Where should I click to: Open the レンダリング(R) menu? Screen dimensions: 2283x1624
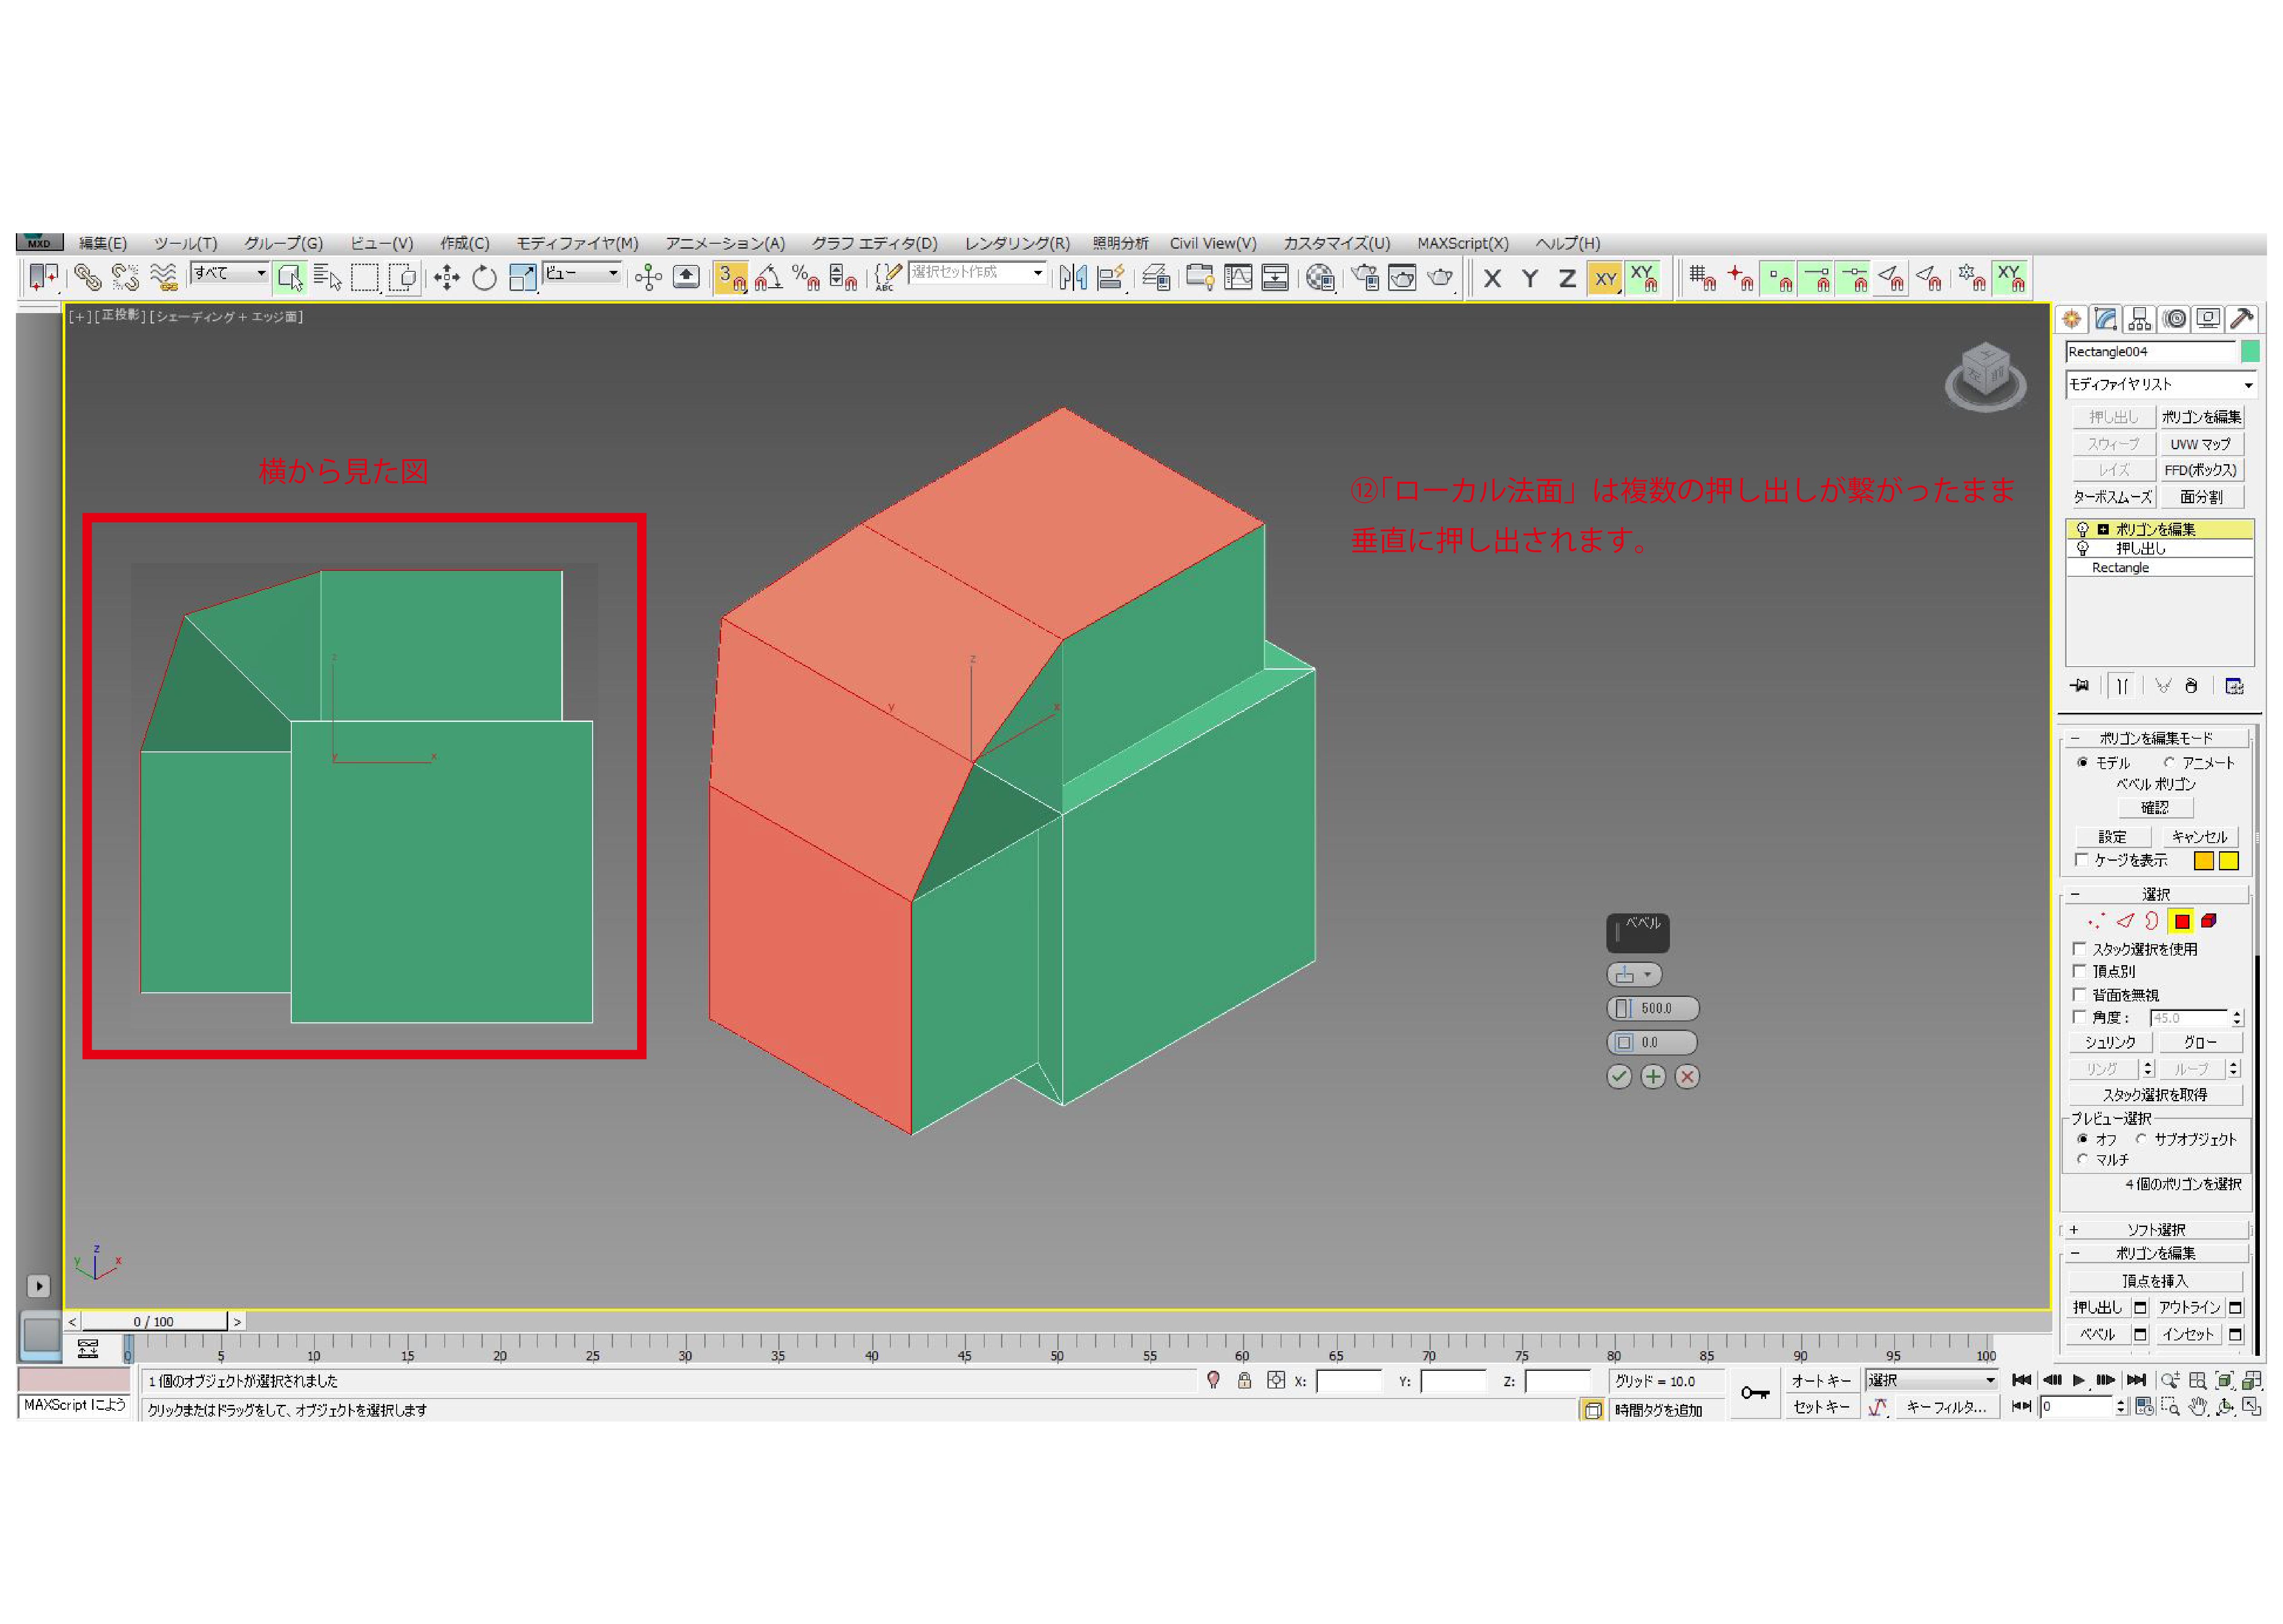pos(1016,243)
